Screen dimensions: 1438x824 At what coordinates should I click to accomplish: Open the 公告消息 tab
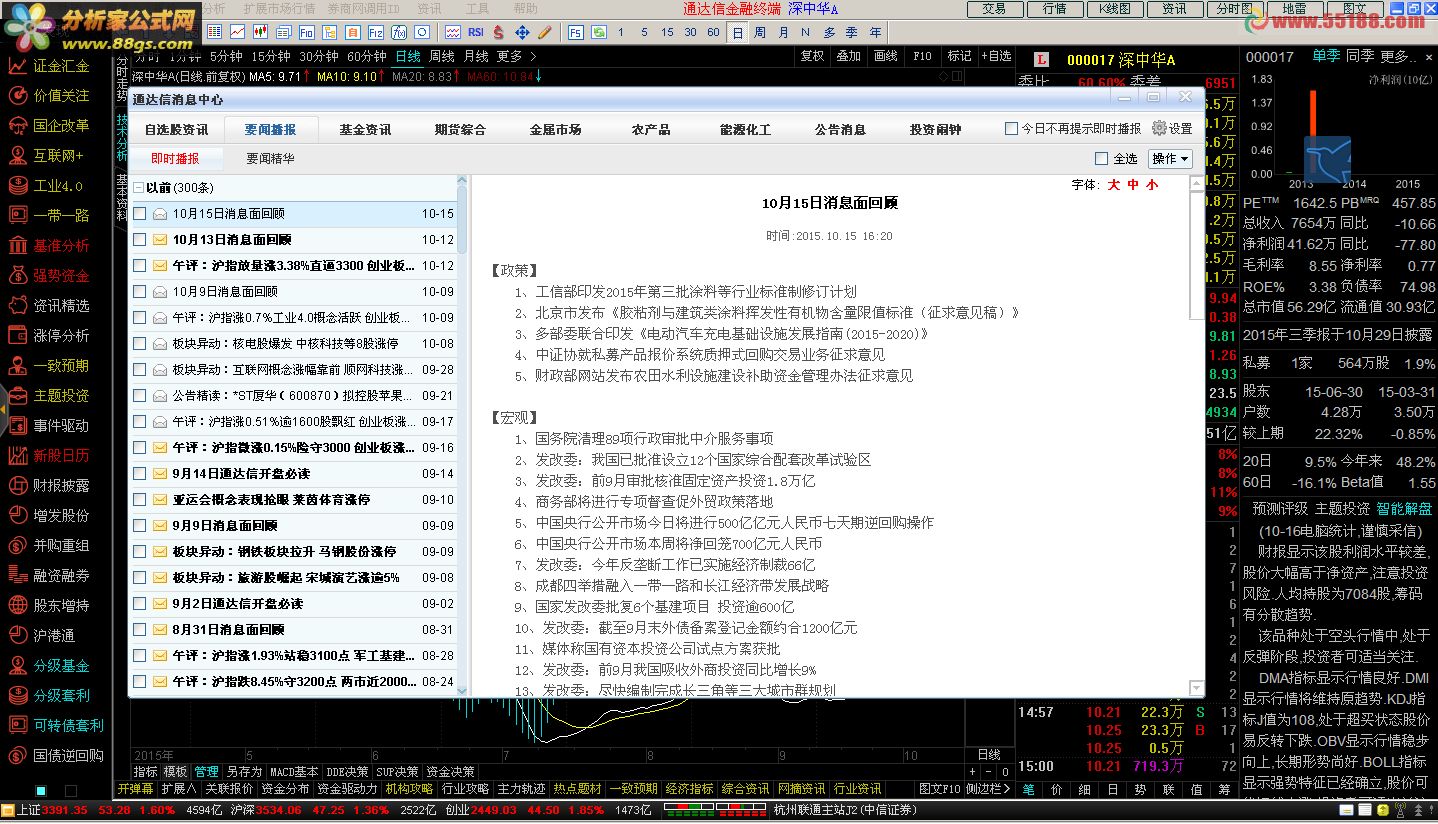pyautogui.click(x=840, y=130)
